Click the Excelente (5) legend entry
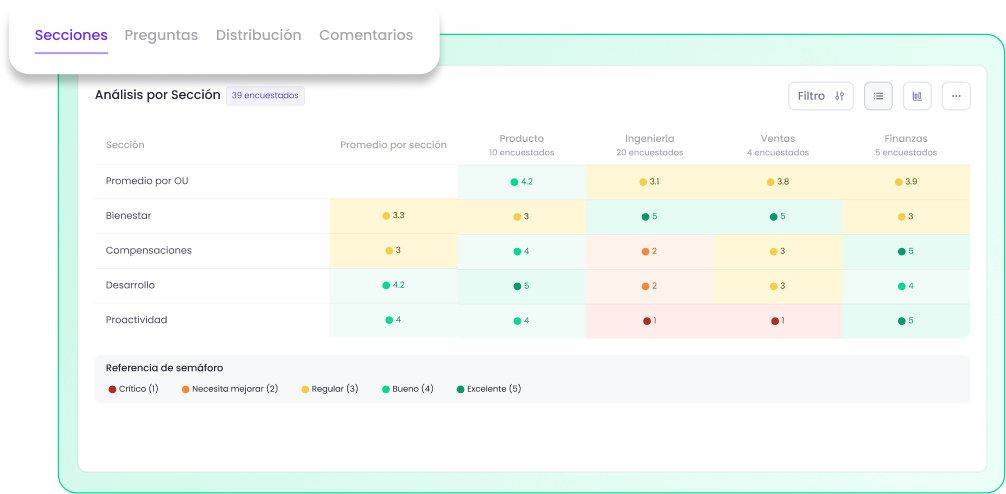Viewport: 1006px width, 494px height. 489,389
